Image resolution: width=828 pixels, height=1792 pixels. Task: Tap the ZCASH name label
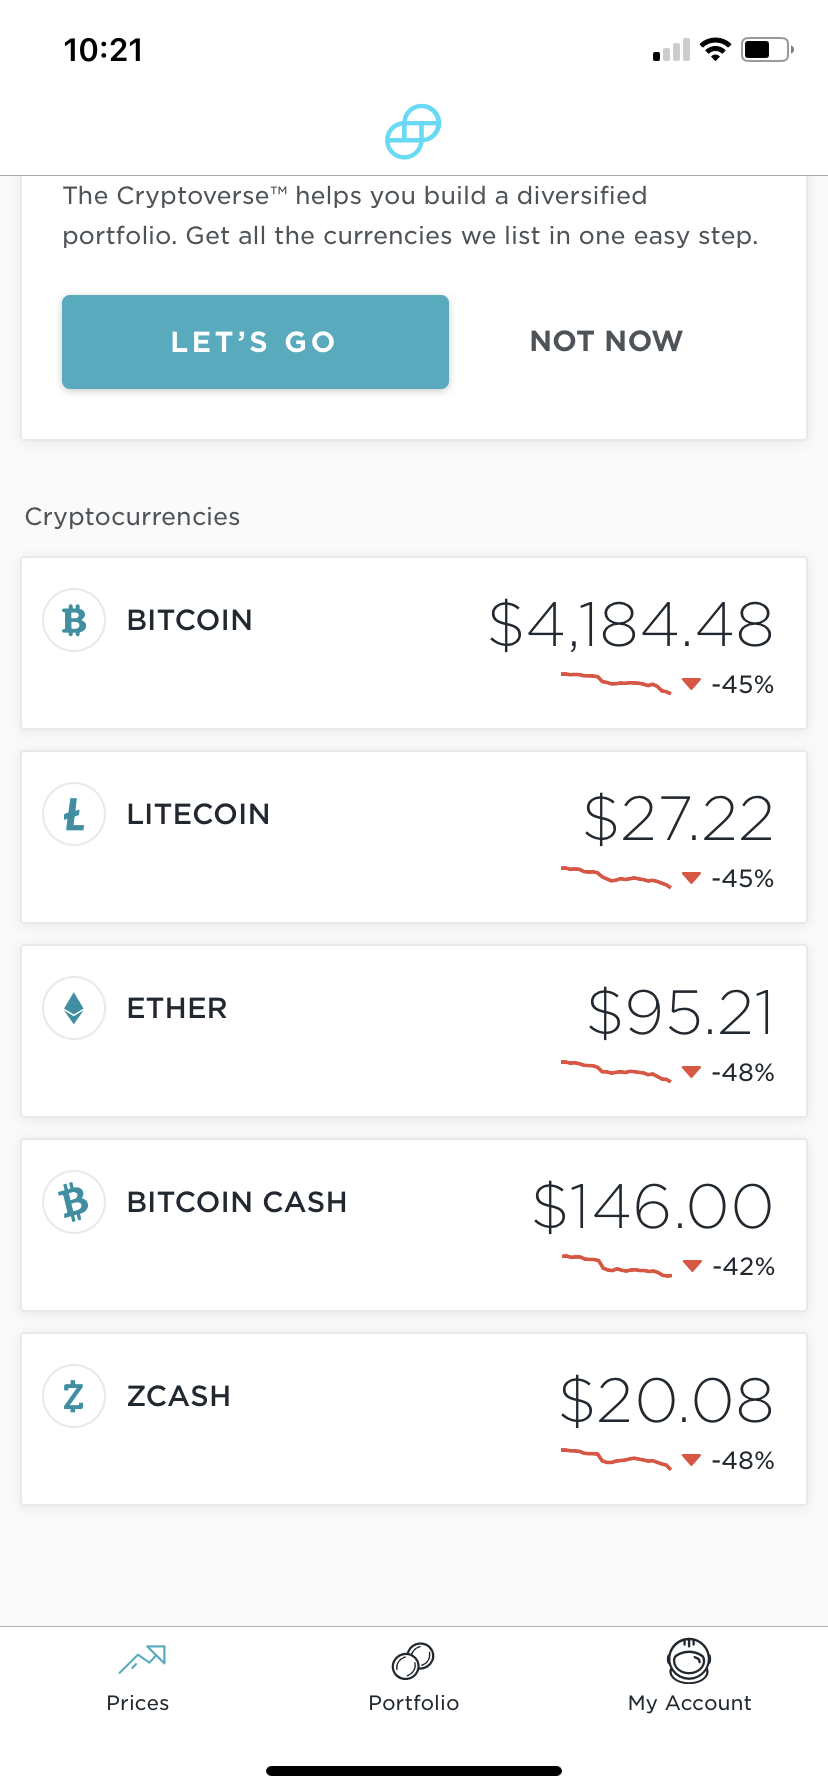(x=179, y=1396)
